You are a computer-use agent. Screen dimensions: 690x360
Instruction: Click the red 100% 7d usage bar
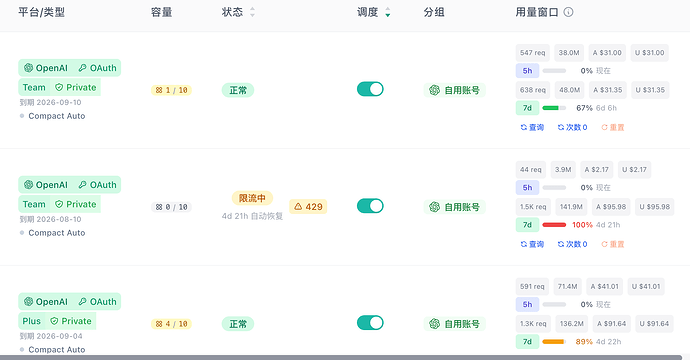click(x=554, y=225)
